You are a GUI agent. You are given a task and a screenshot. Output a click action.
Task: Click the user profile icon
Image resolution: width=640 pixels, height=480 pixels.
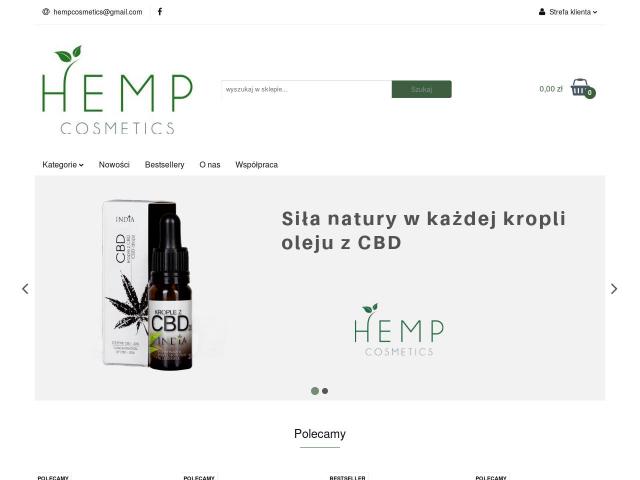click(542, 12)
